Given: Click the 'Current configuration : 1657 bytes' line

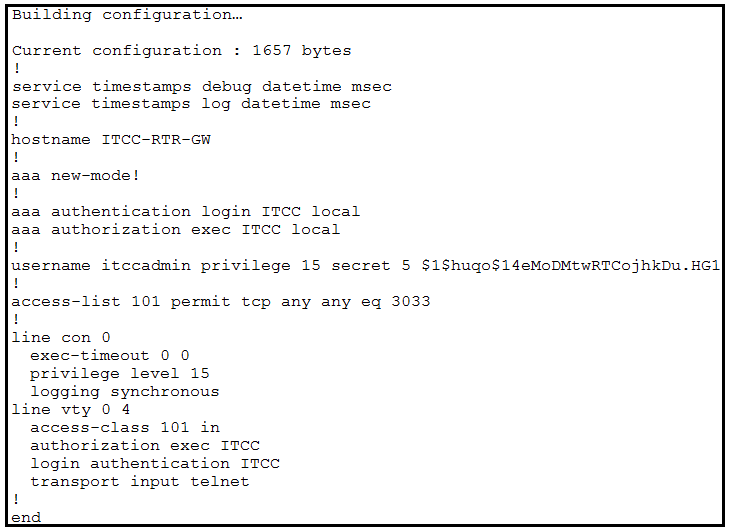Looking at the screenshot, I should coord(182,50).
